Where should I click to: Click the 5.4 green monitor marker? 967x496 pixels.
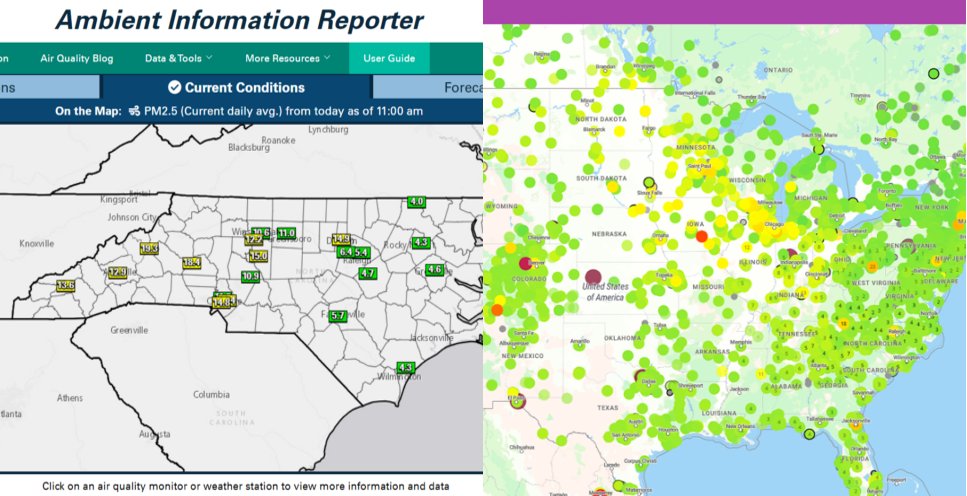click(362, 252)
